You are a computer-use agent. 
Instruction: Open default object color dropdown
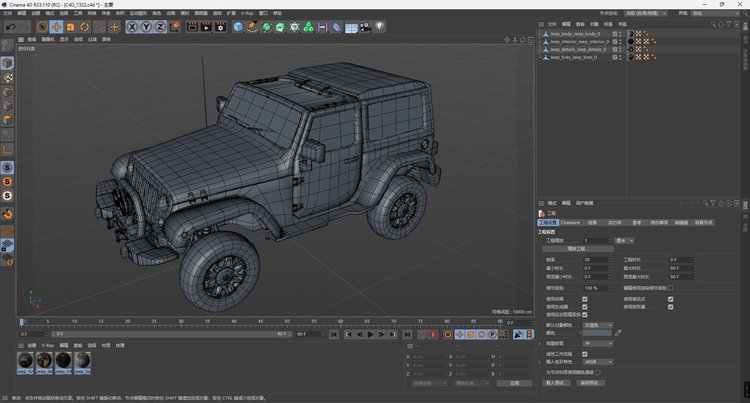coord(598,325)
